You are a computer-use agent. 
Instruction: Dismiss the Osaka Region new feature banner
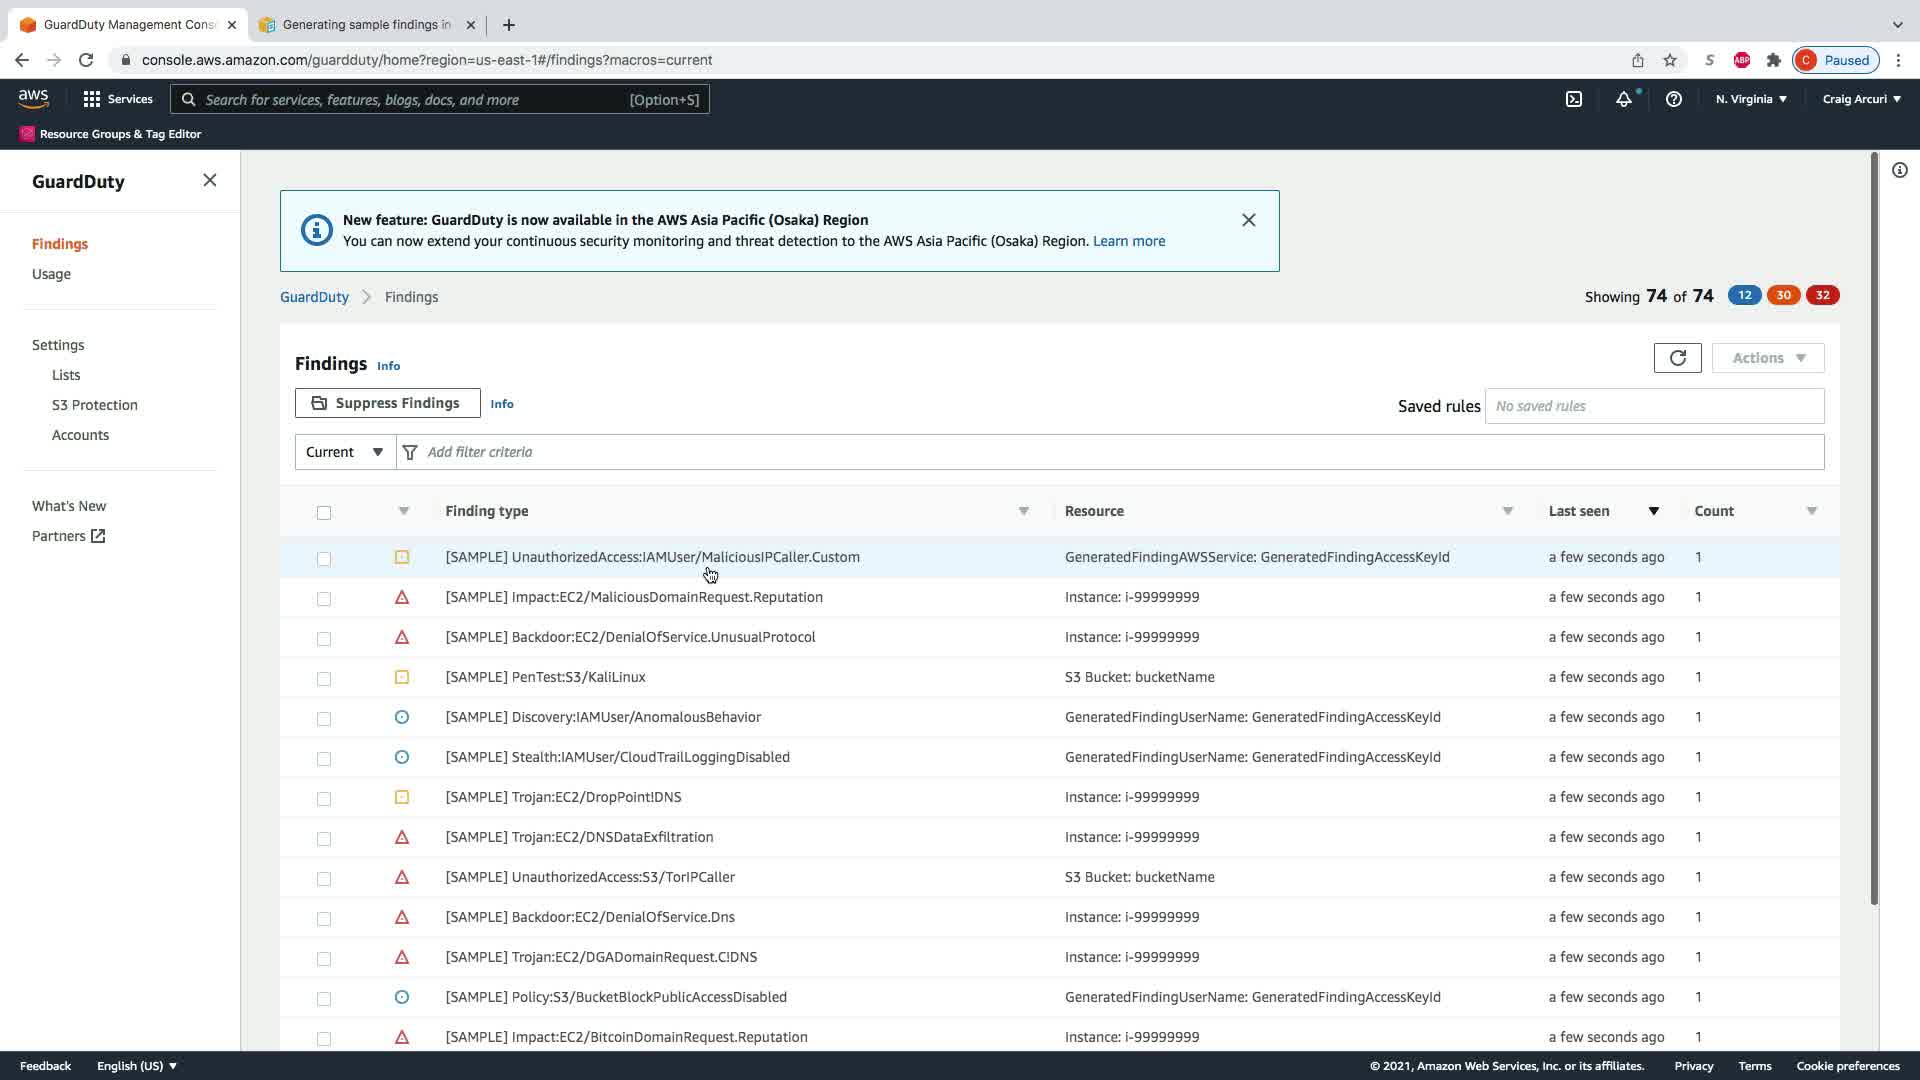(1248, 220)
